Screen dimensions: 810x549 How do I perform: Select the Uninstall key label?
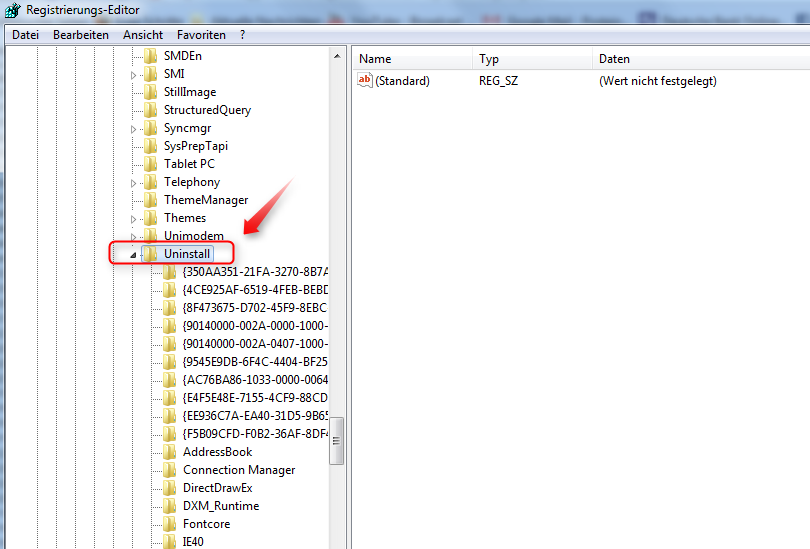tap(187, 254)
